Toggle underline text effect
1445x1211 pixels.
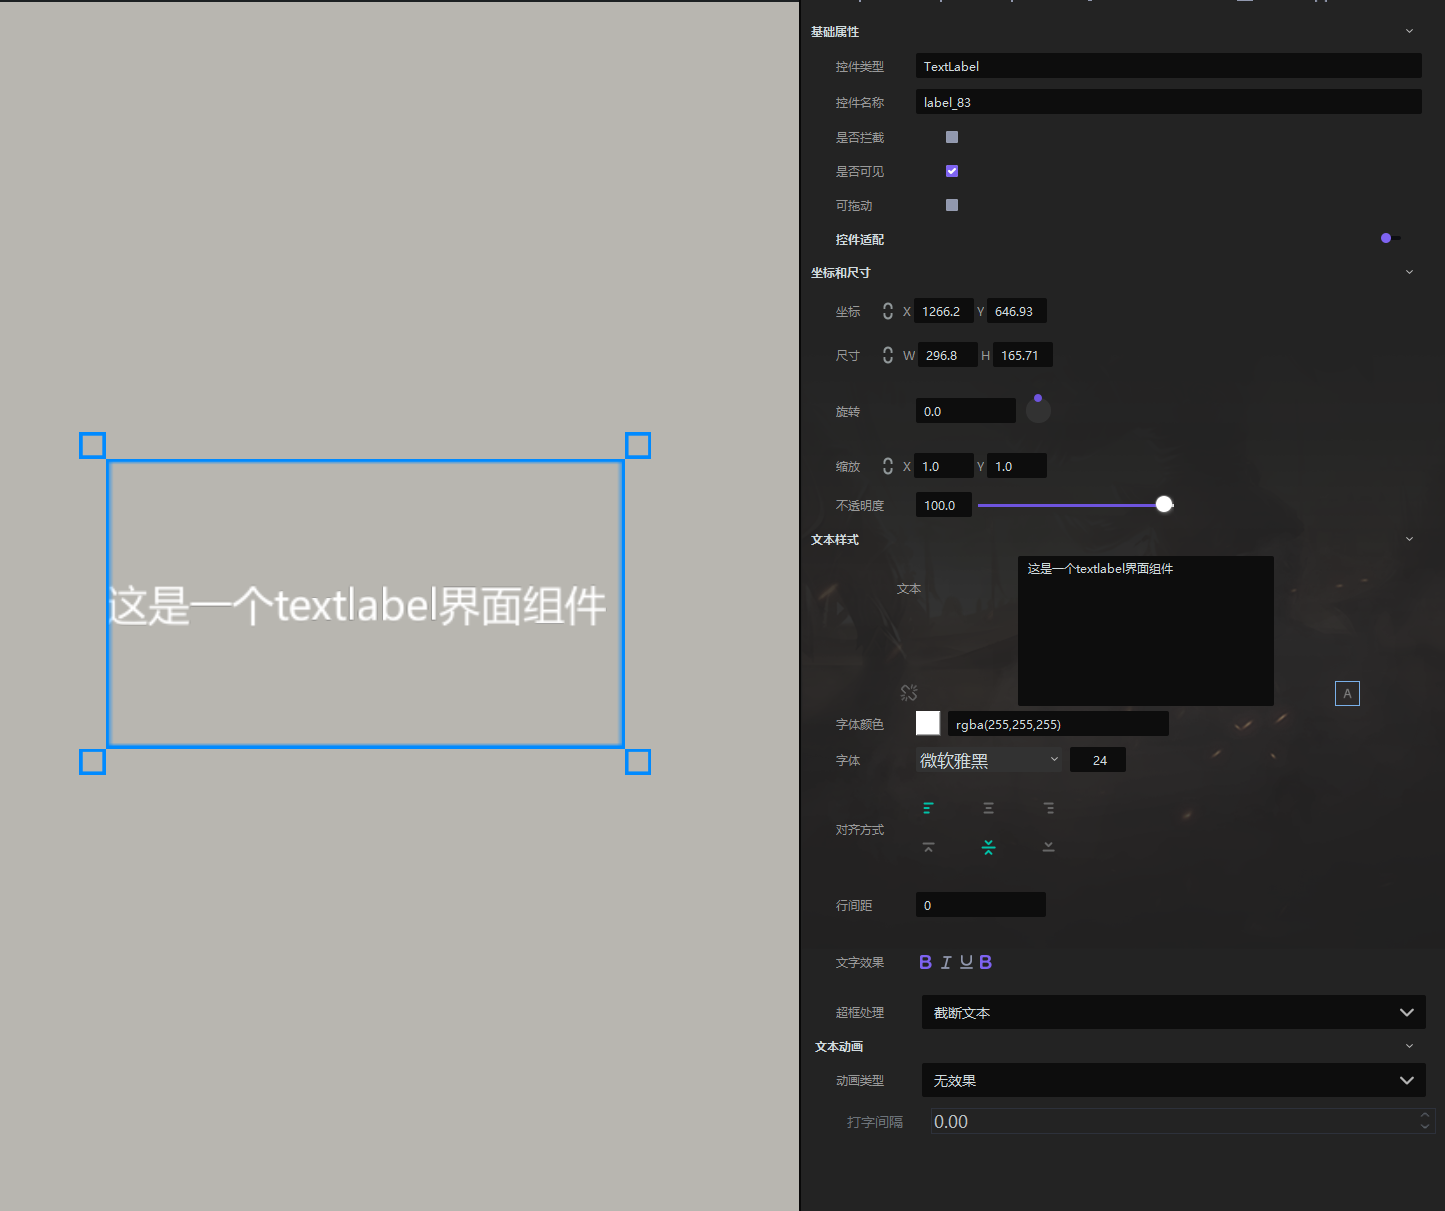[966, 962]
